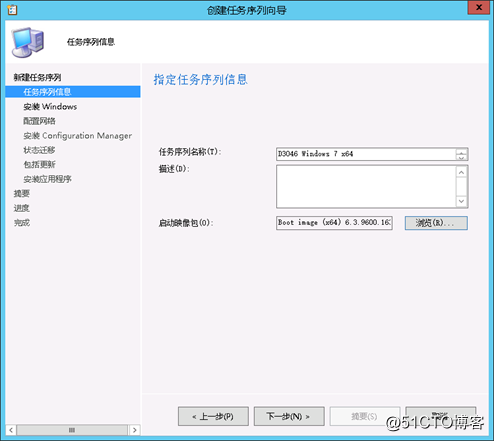Select 安装 Configuration Manager step

click(77, 136)
